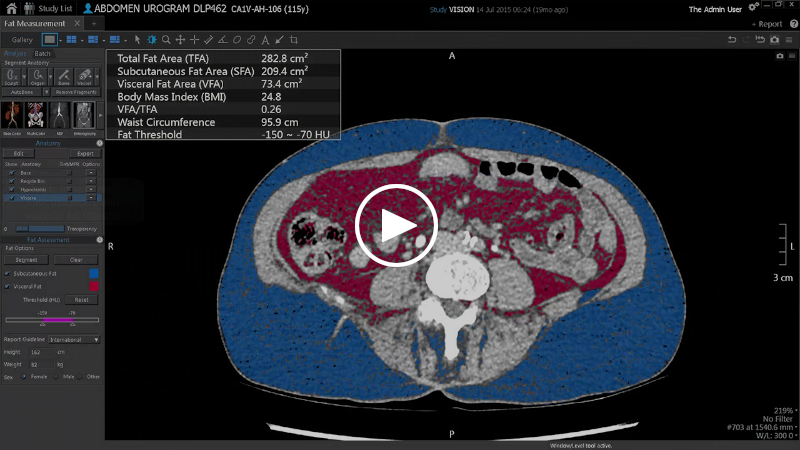This screenshot has height=450, width=800.
Task: Select the single-pane layout
Action: [x=49, y=39]
